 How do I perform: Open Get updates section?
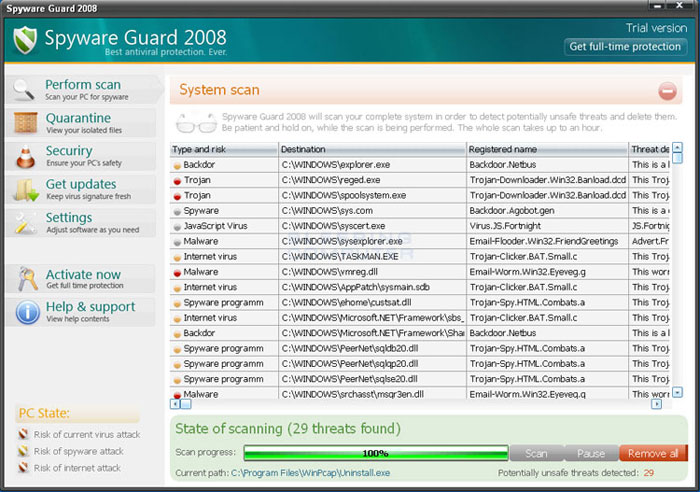click(81, 189)
